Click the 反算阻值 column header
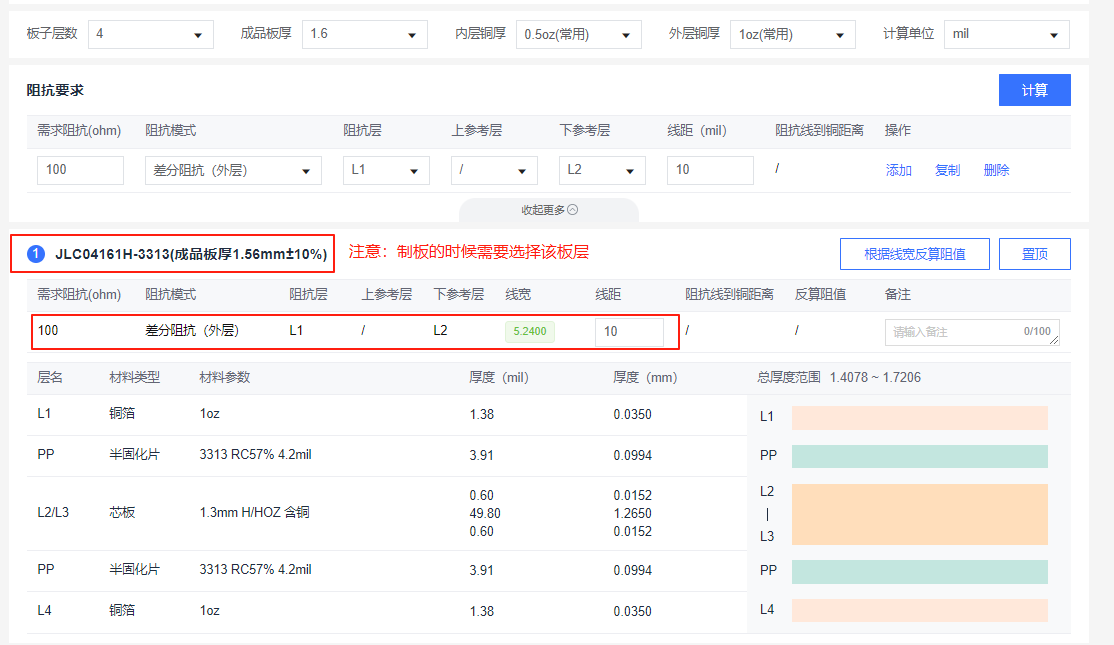The width and height of the screenshot is (1114, 645). (x=820, y=294)
